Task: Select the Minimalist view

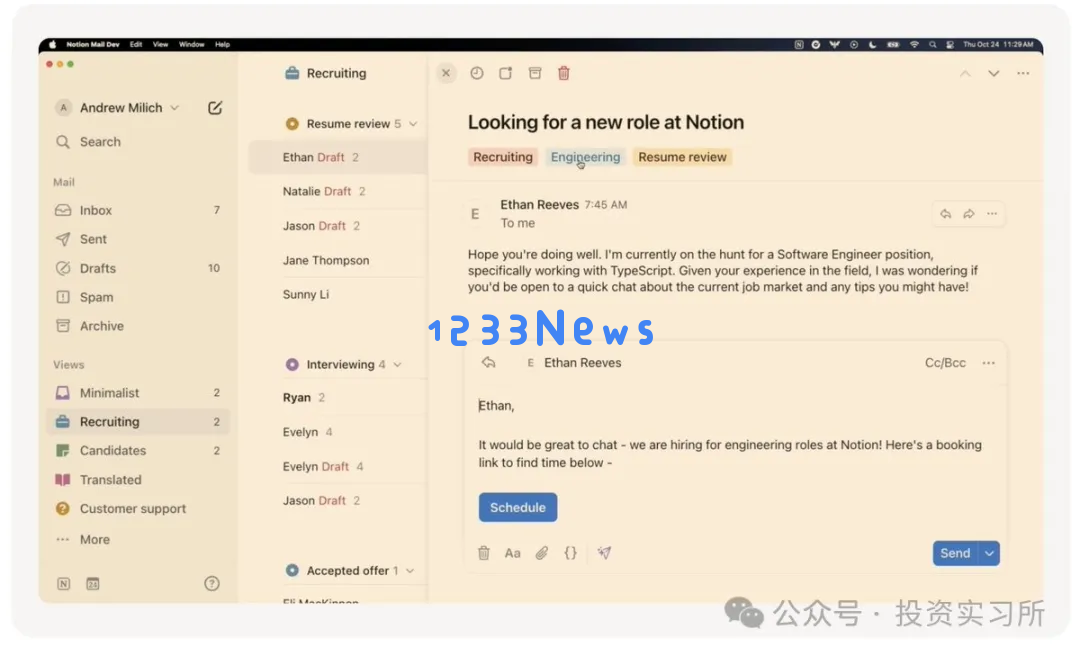Action: point(138,393)
